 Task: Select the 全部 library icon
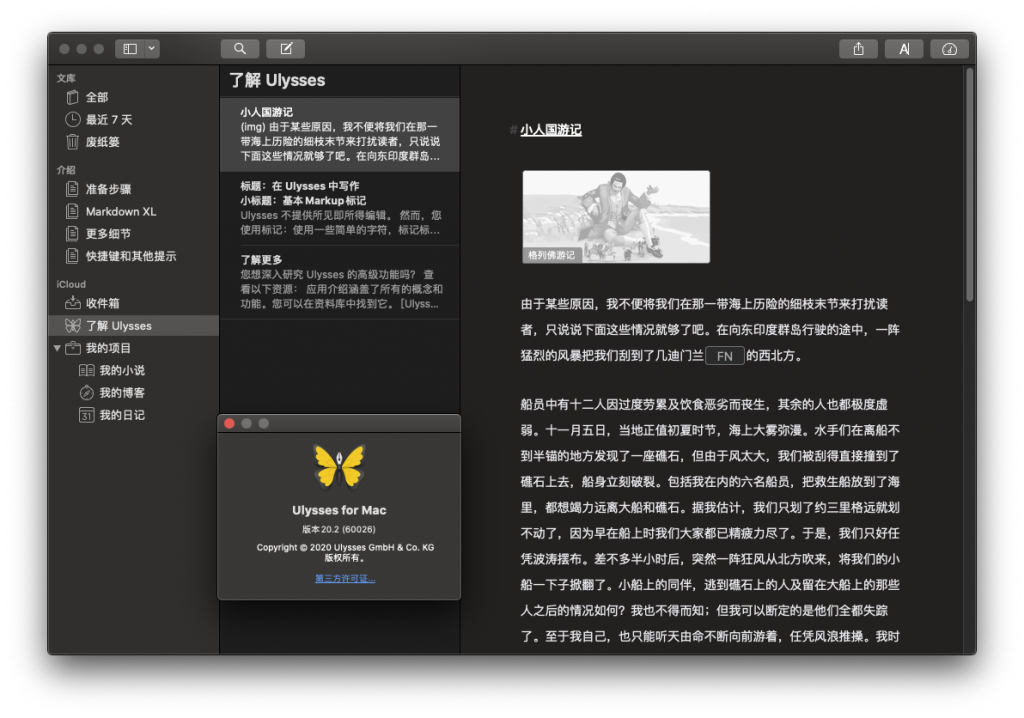[x=72, y=97]
